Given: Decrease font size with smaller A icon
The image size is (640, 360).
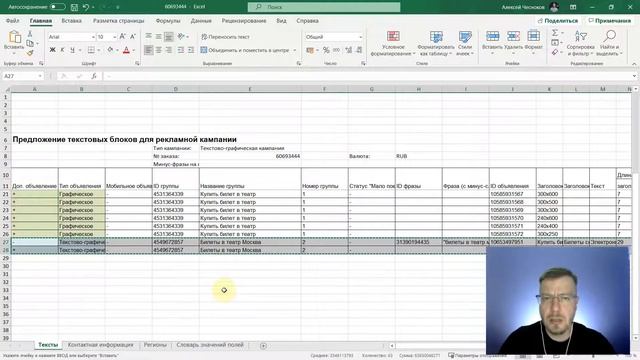Looking at the screenshot, I should 133,37.
